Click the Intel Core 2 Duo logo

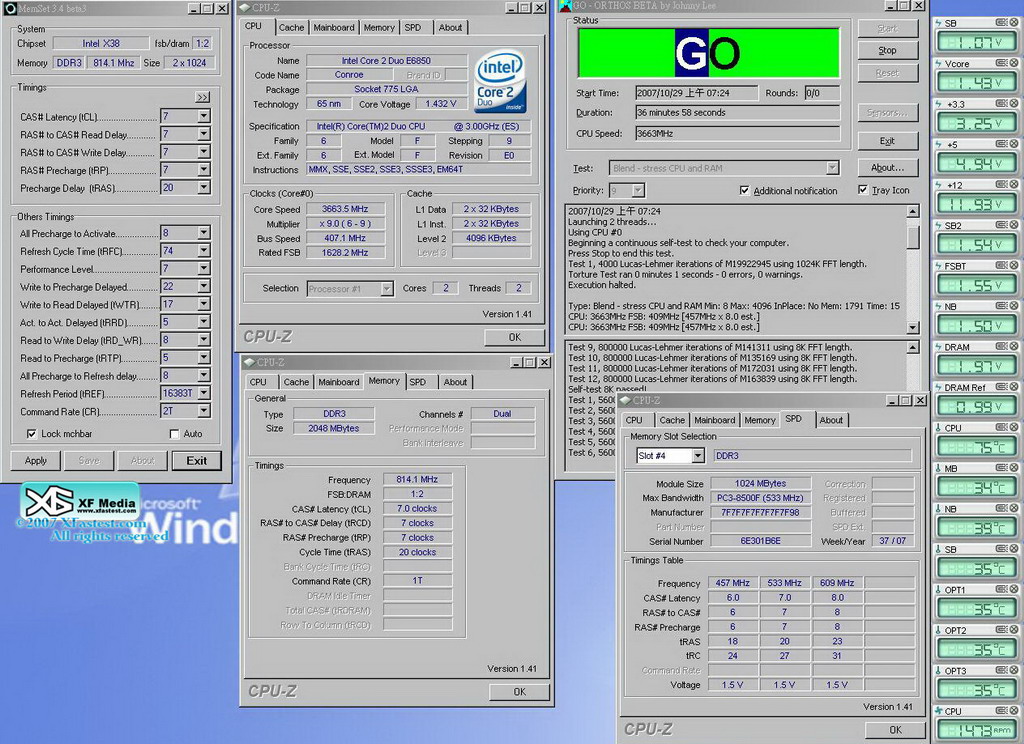[500, 80]
